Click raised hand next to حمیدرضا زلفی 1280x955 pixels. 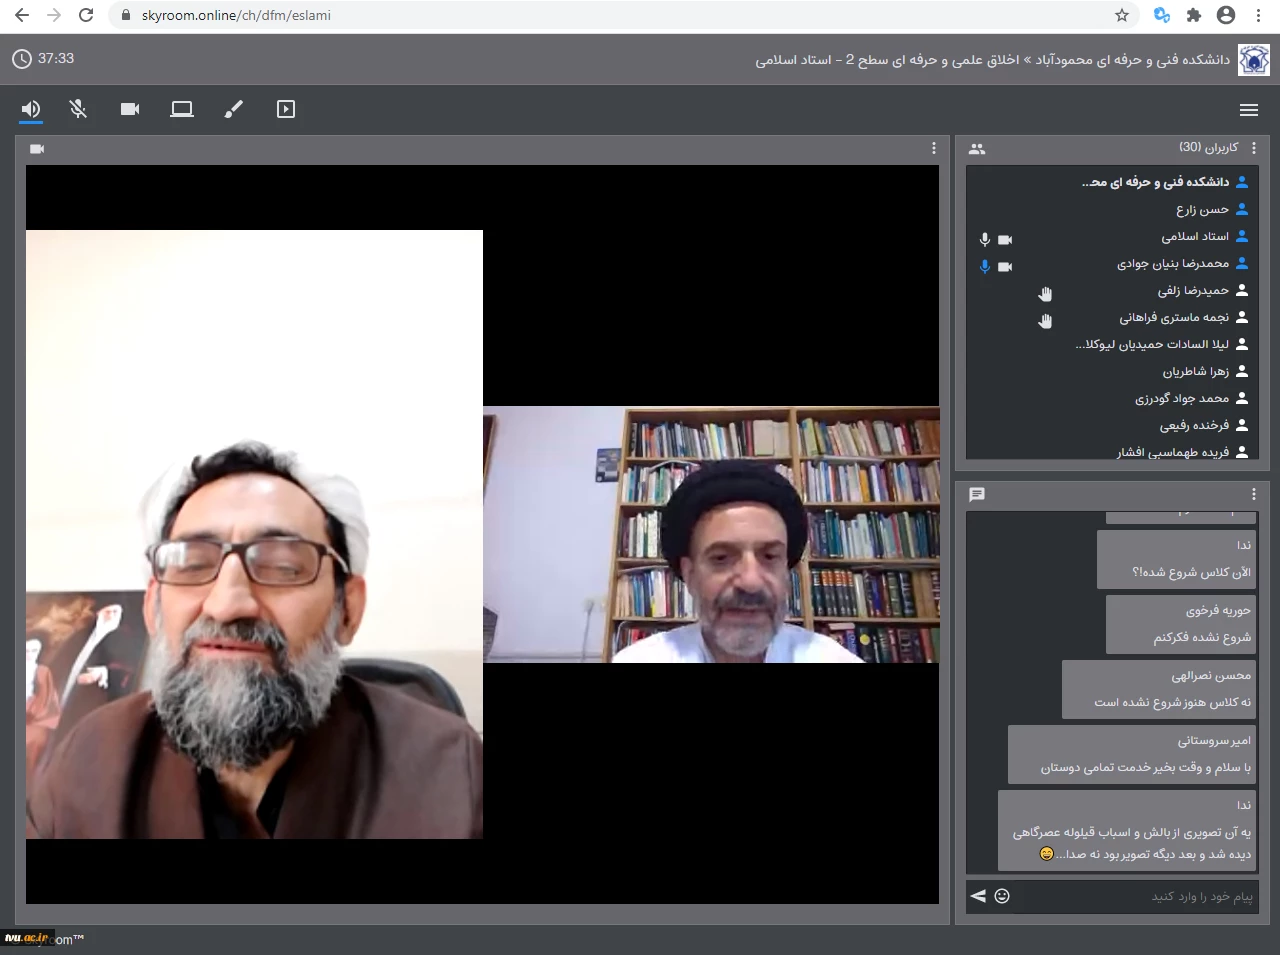(1045, 293)
